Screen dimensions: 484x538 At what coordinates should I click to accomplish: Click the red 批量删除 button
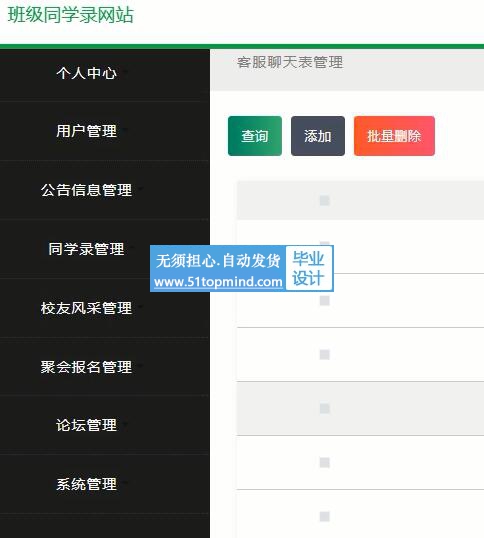click(394, 136)
